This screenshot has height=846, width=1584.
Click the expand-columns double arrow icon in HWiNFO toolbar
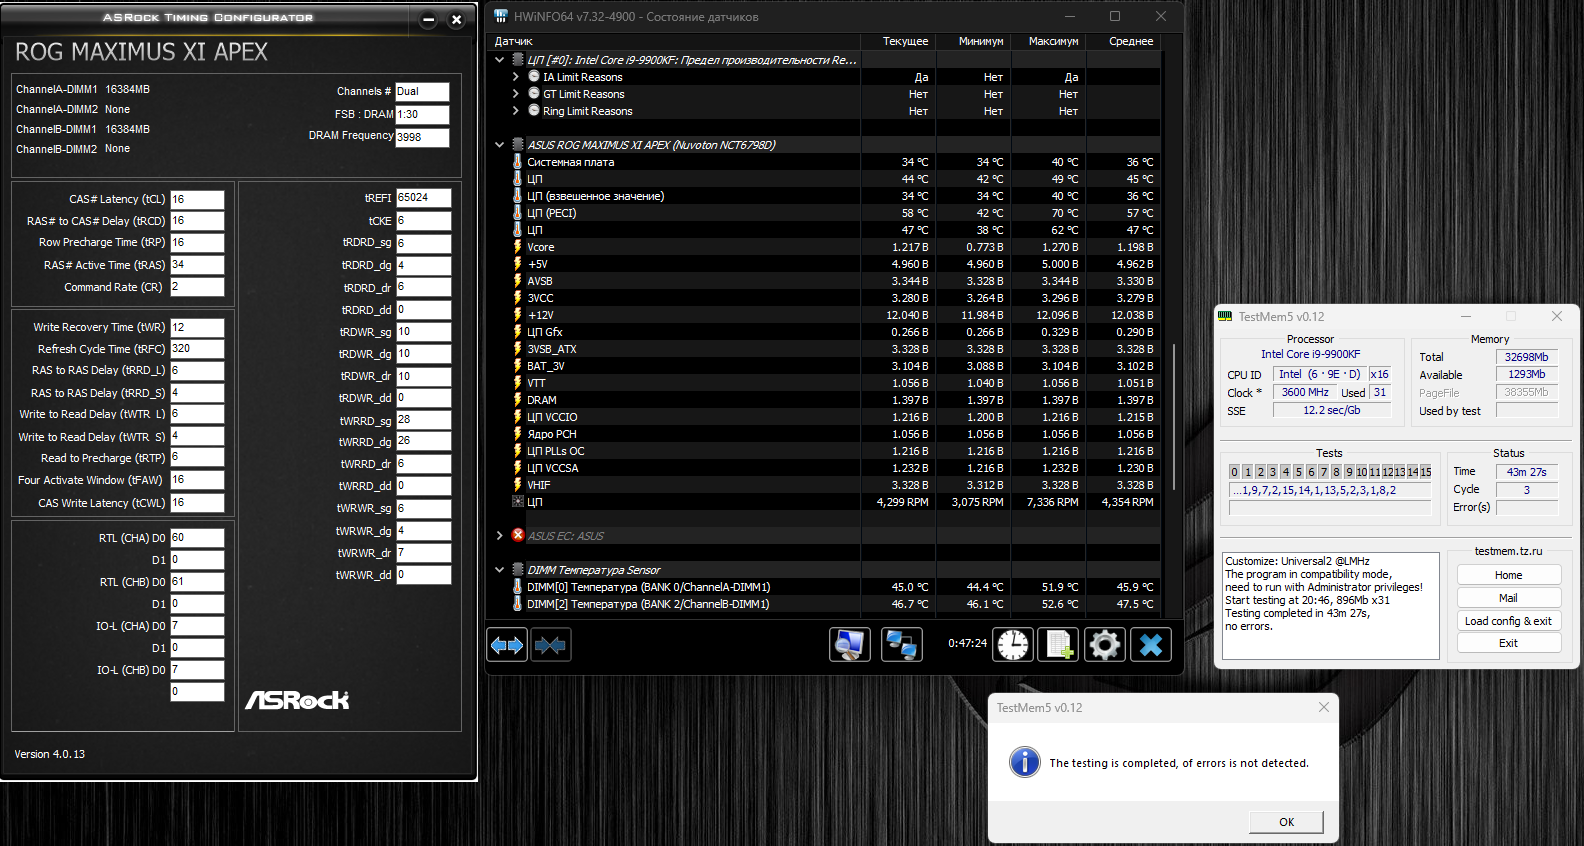(507, 645)
